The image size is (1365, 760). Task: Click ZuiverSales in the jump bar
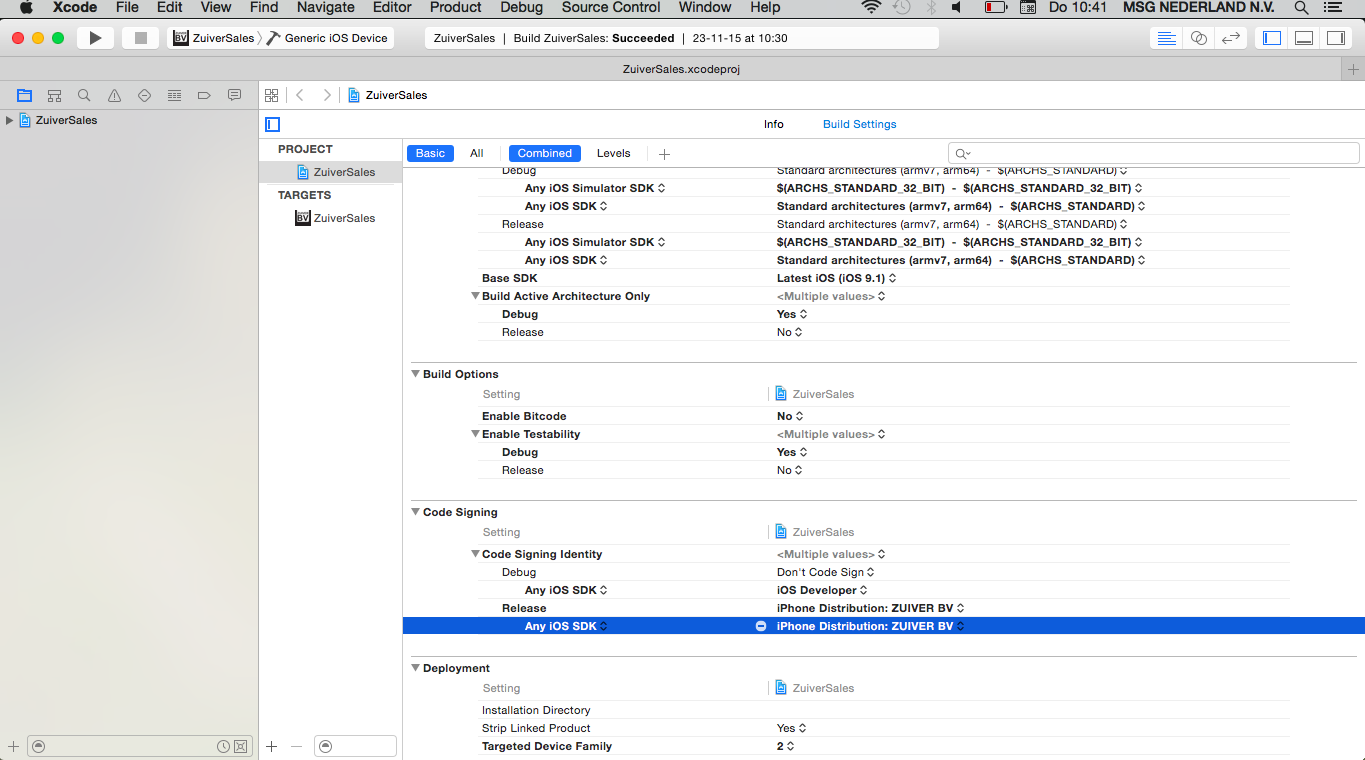tap(388, 95)
